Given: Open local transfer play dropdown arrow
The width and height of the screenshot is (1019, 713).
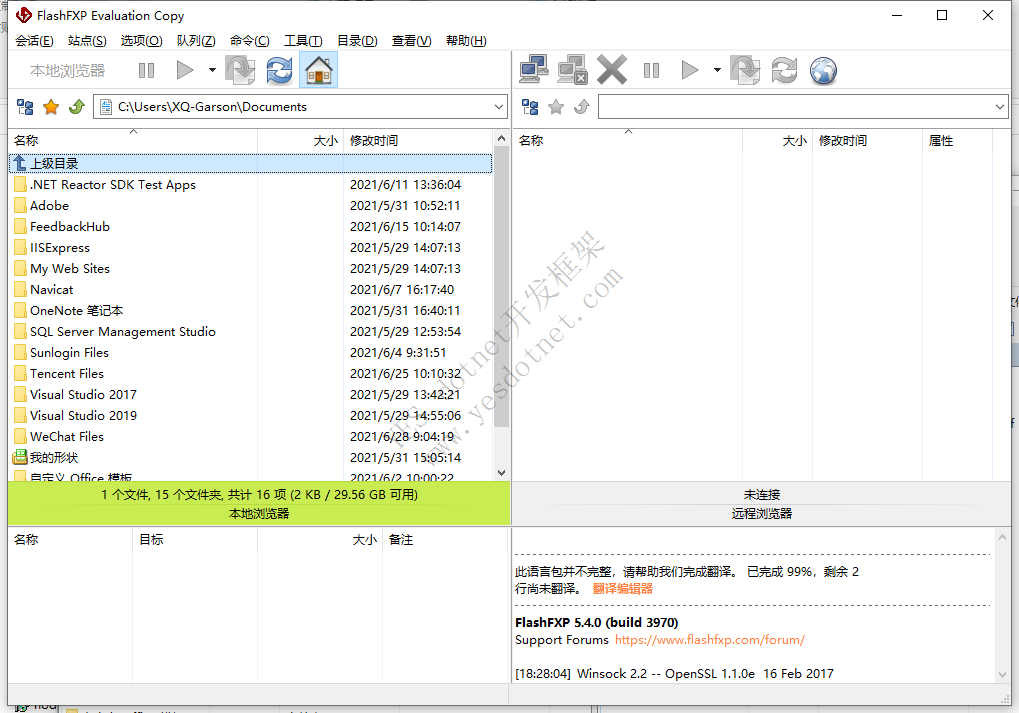Looking at the screenshot, I should pos(212,70).
